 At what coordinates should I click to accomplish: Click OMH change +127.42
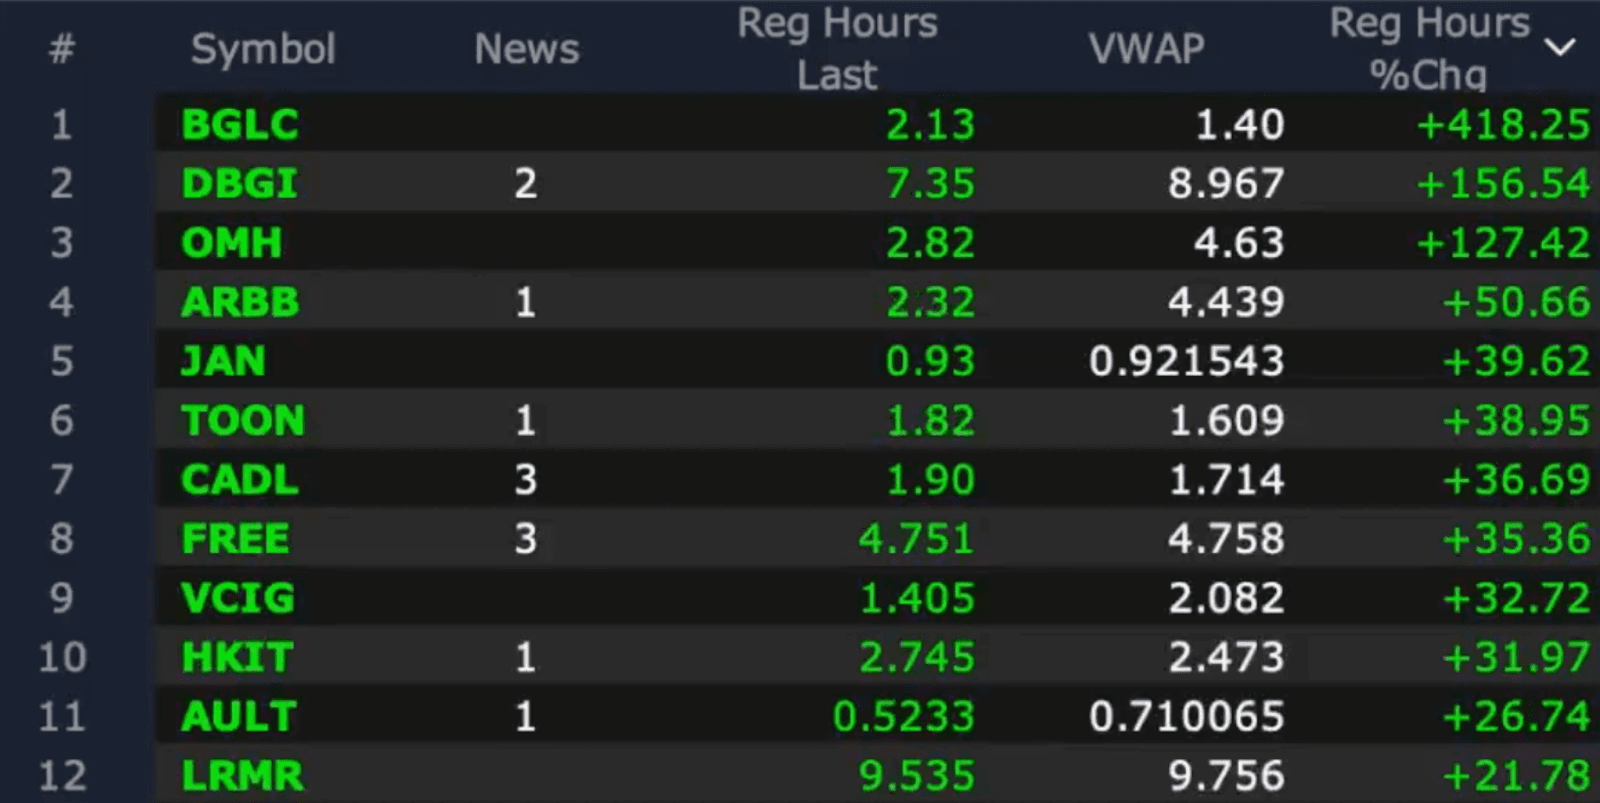pos(1503,242)
